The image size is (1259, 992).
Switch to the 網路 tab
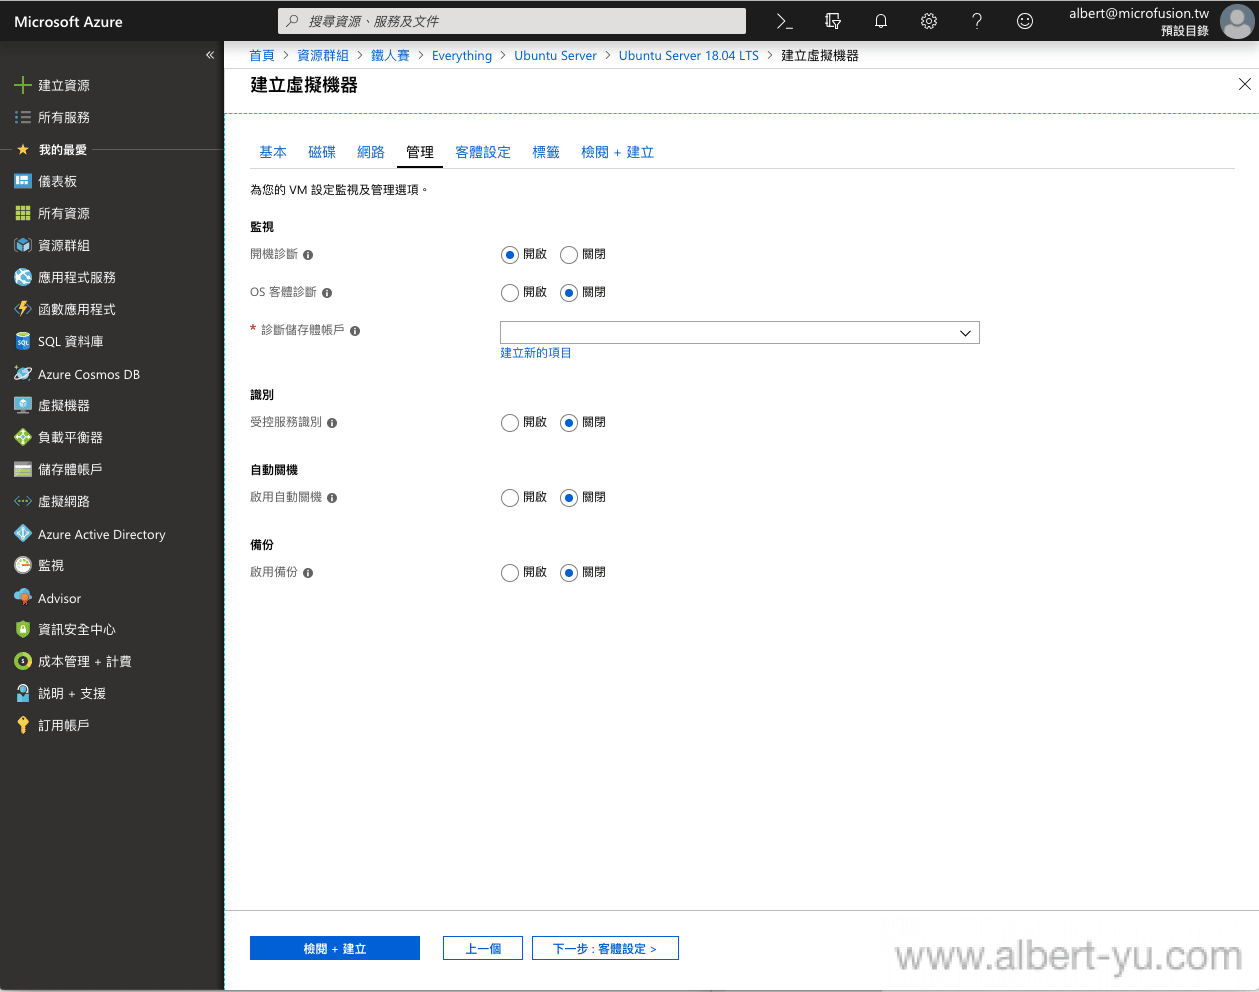(x=371, y=152)
